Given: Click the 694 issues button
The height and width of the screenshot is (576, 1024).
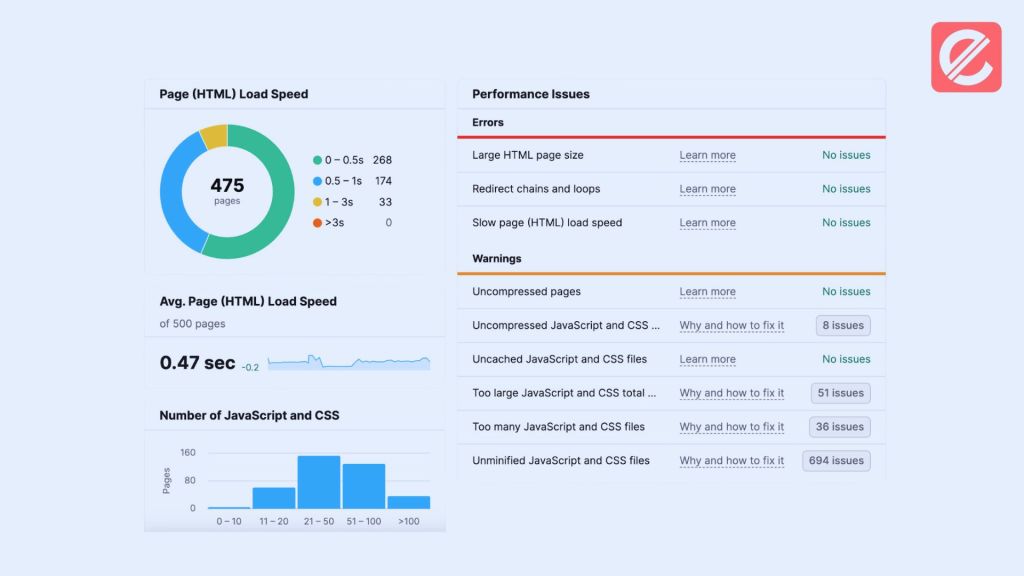Looking at the screenshot, I should point(836,460).
